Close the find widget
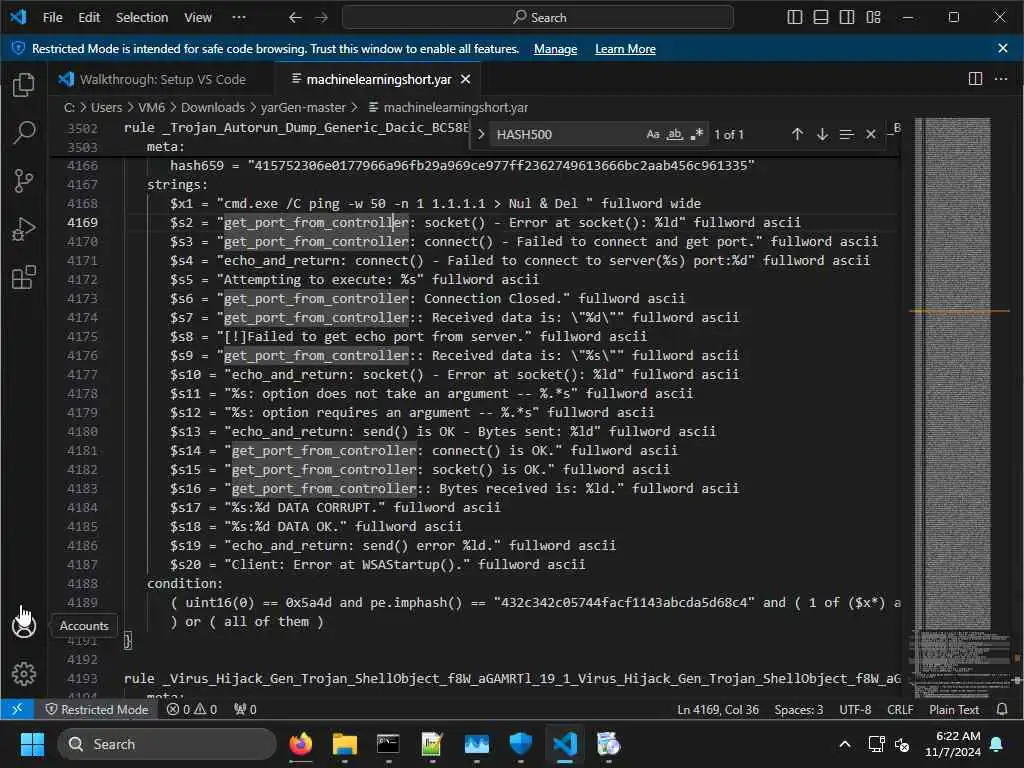Image resolution: width=1024 pixels, height=768 pixels. pos(871,135)
